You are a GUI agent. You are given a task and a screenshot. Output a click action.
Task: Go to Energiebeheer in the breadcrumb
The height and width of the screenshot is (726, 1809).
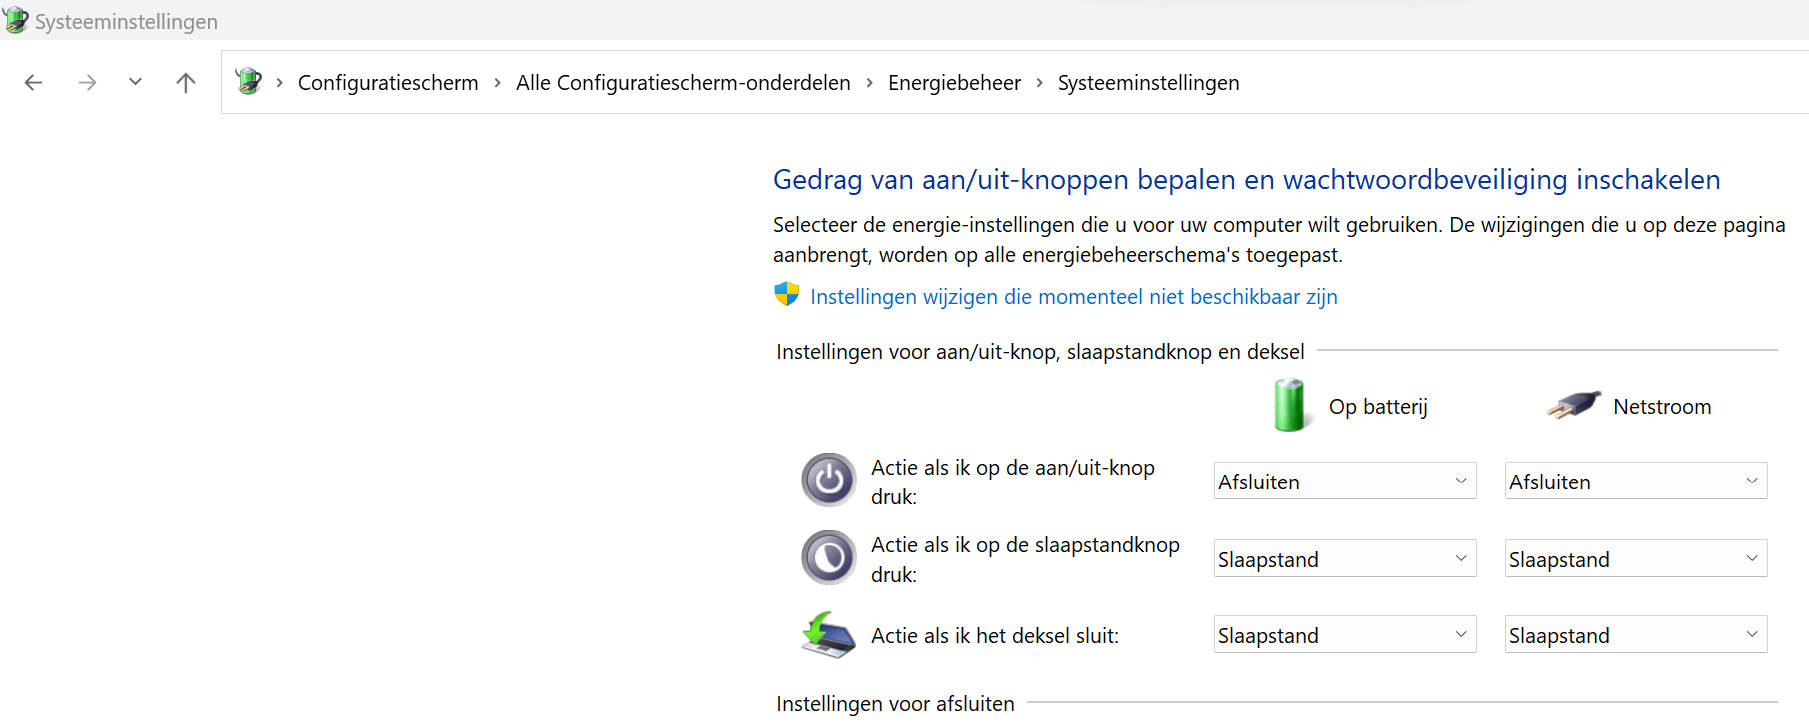tap(954, 83)
